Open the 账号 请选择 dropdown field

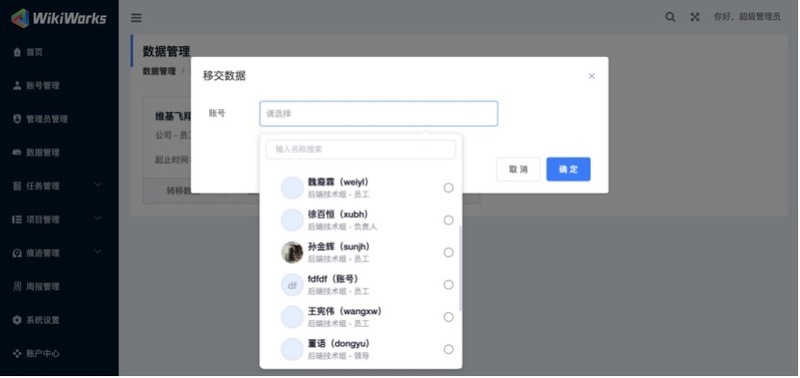(x=379, y=113)
